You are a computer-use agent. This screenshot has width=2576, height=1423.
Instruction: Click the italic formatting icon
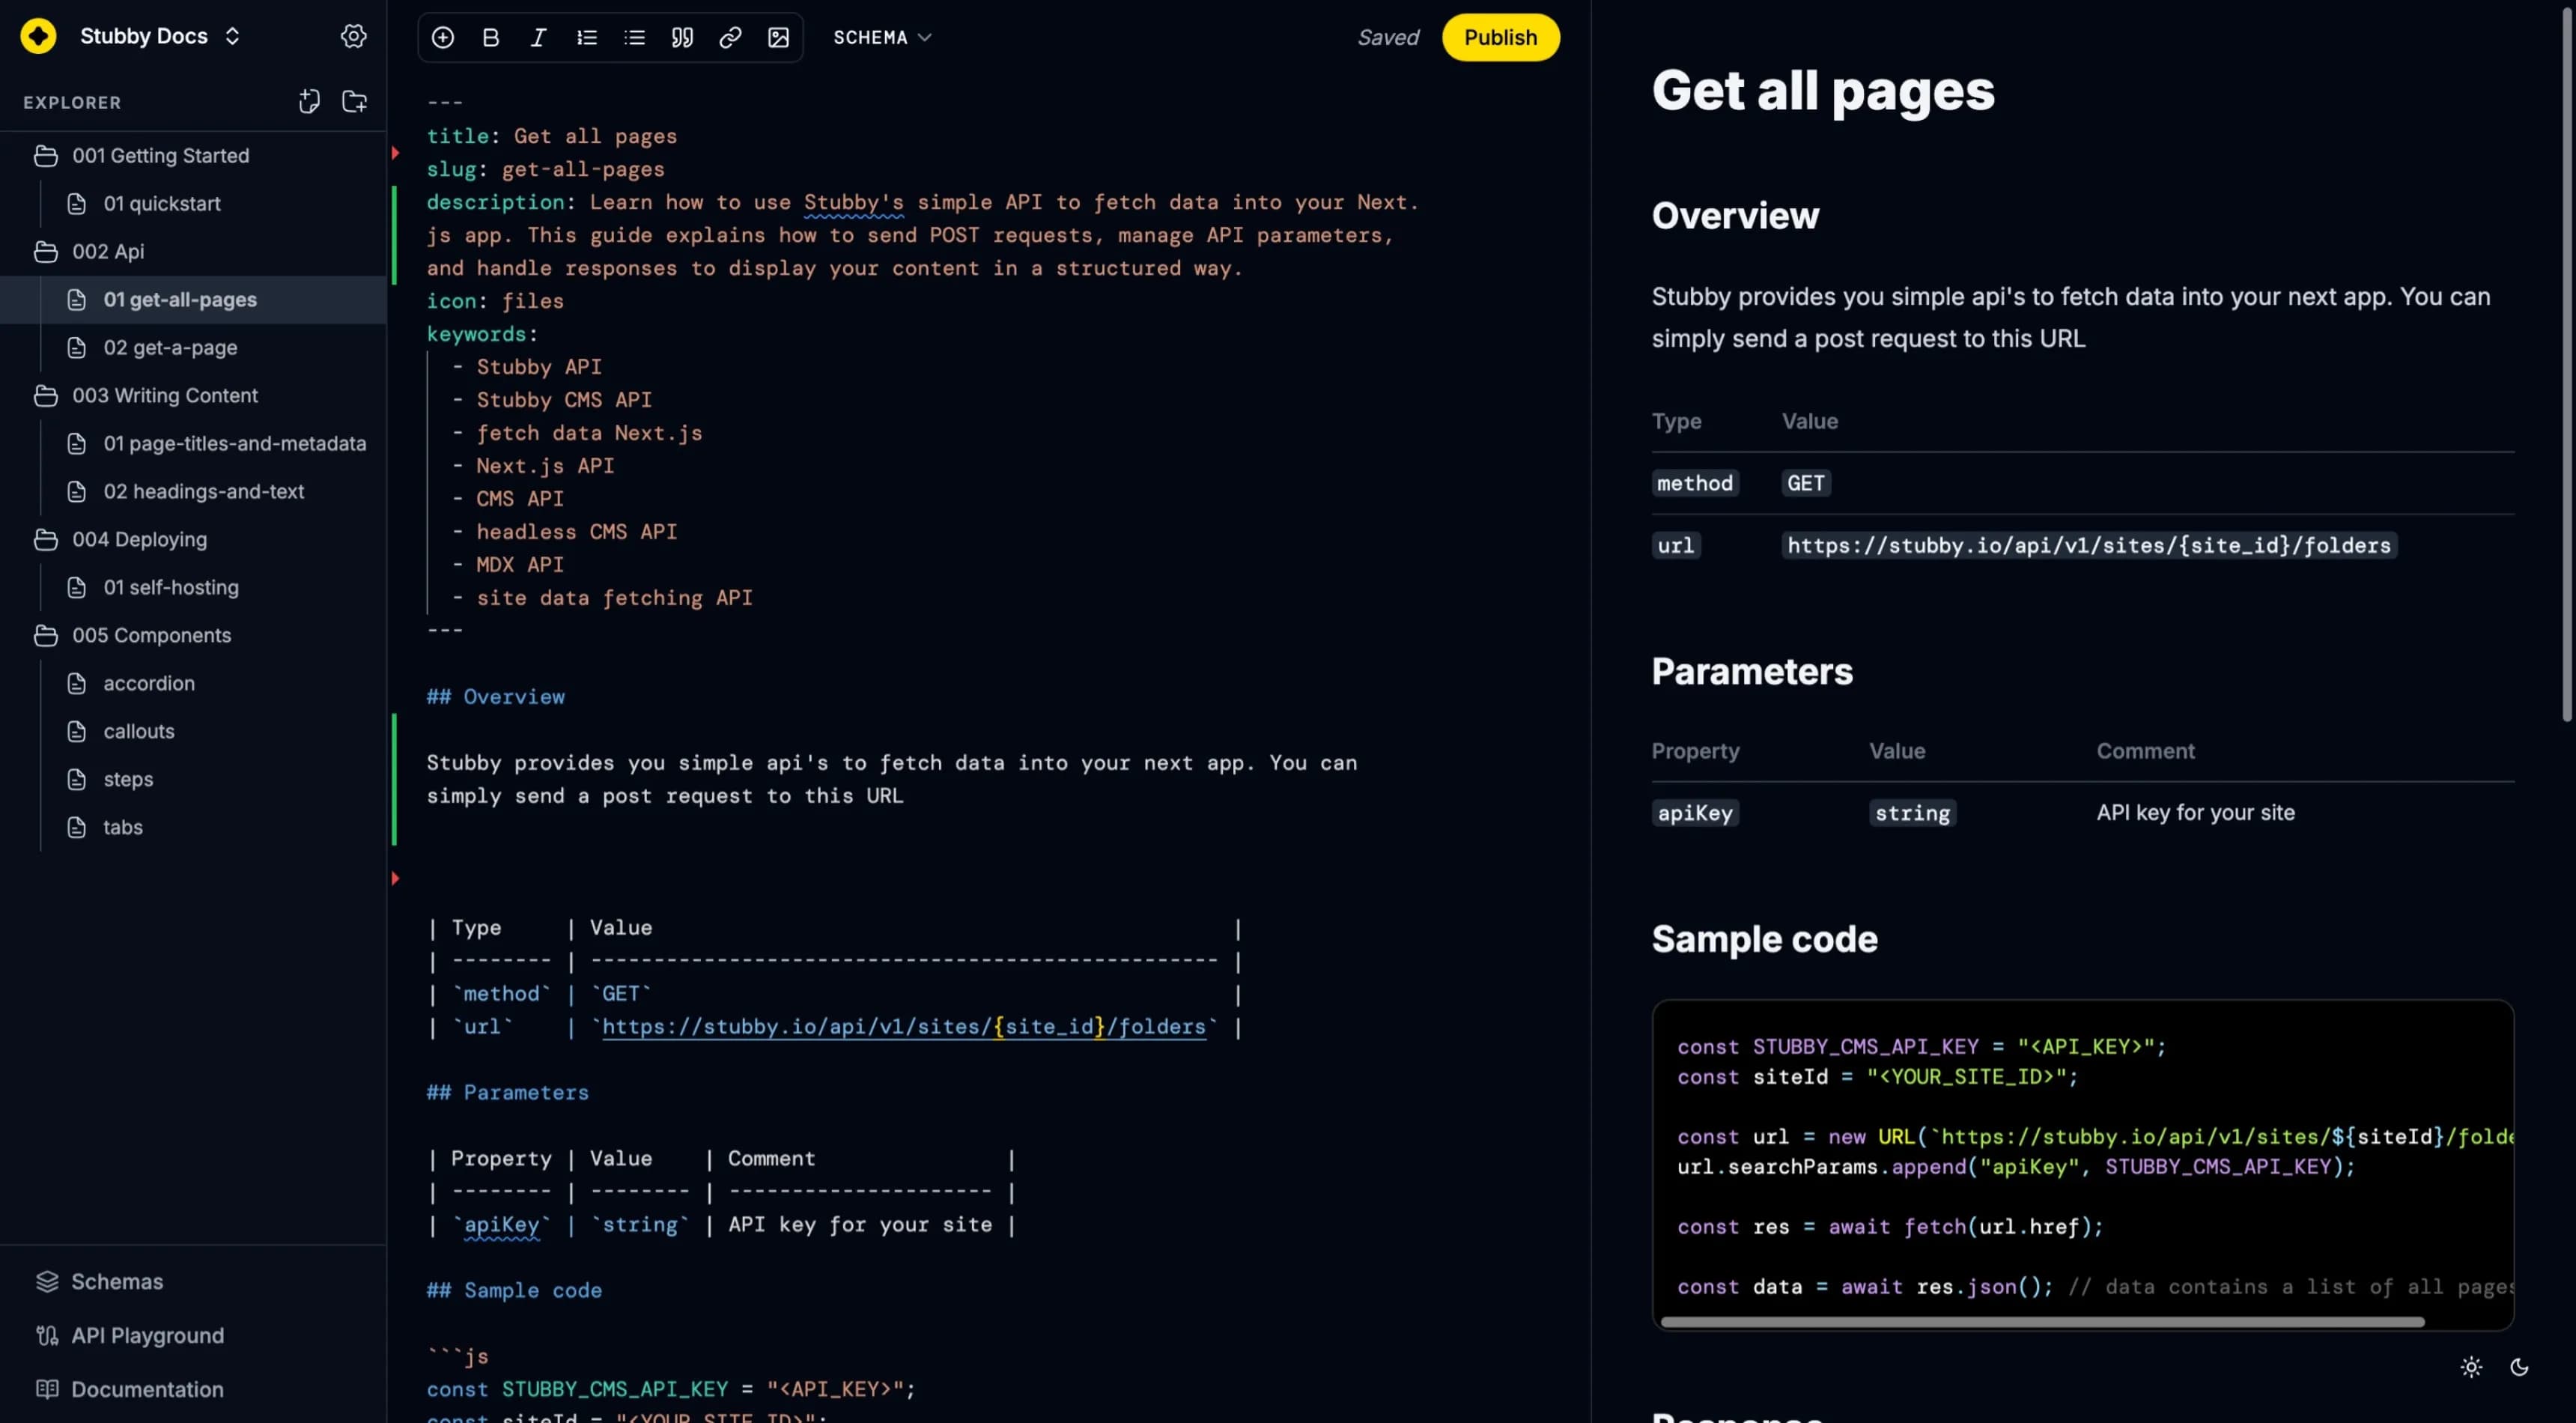(x=539, y=37)
